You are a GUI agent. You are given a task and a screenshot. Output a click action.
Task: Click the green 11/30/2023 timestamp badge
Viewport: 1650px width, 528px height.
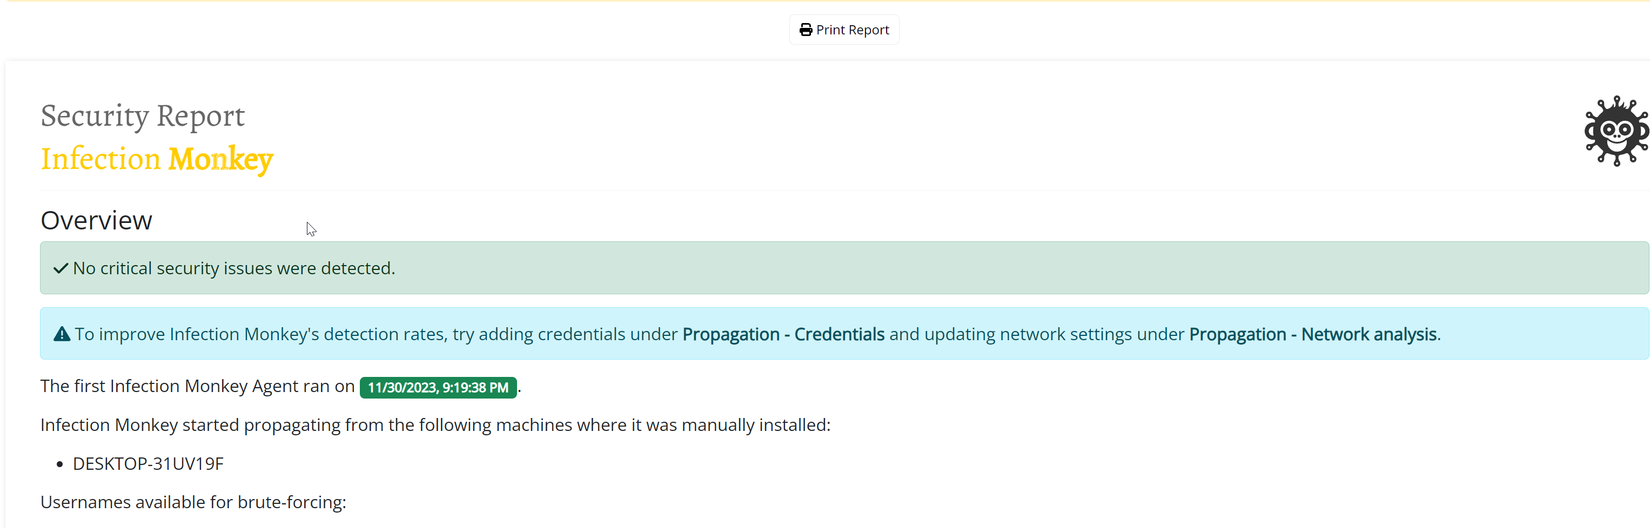[x=438, y=387]
